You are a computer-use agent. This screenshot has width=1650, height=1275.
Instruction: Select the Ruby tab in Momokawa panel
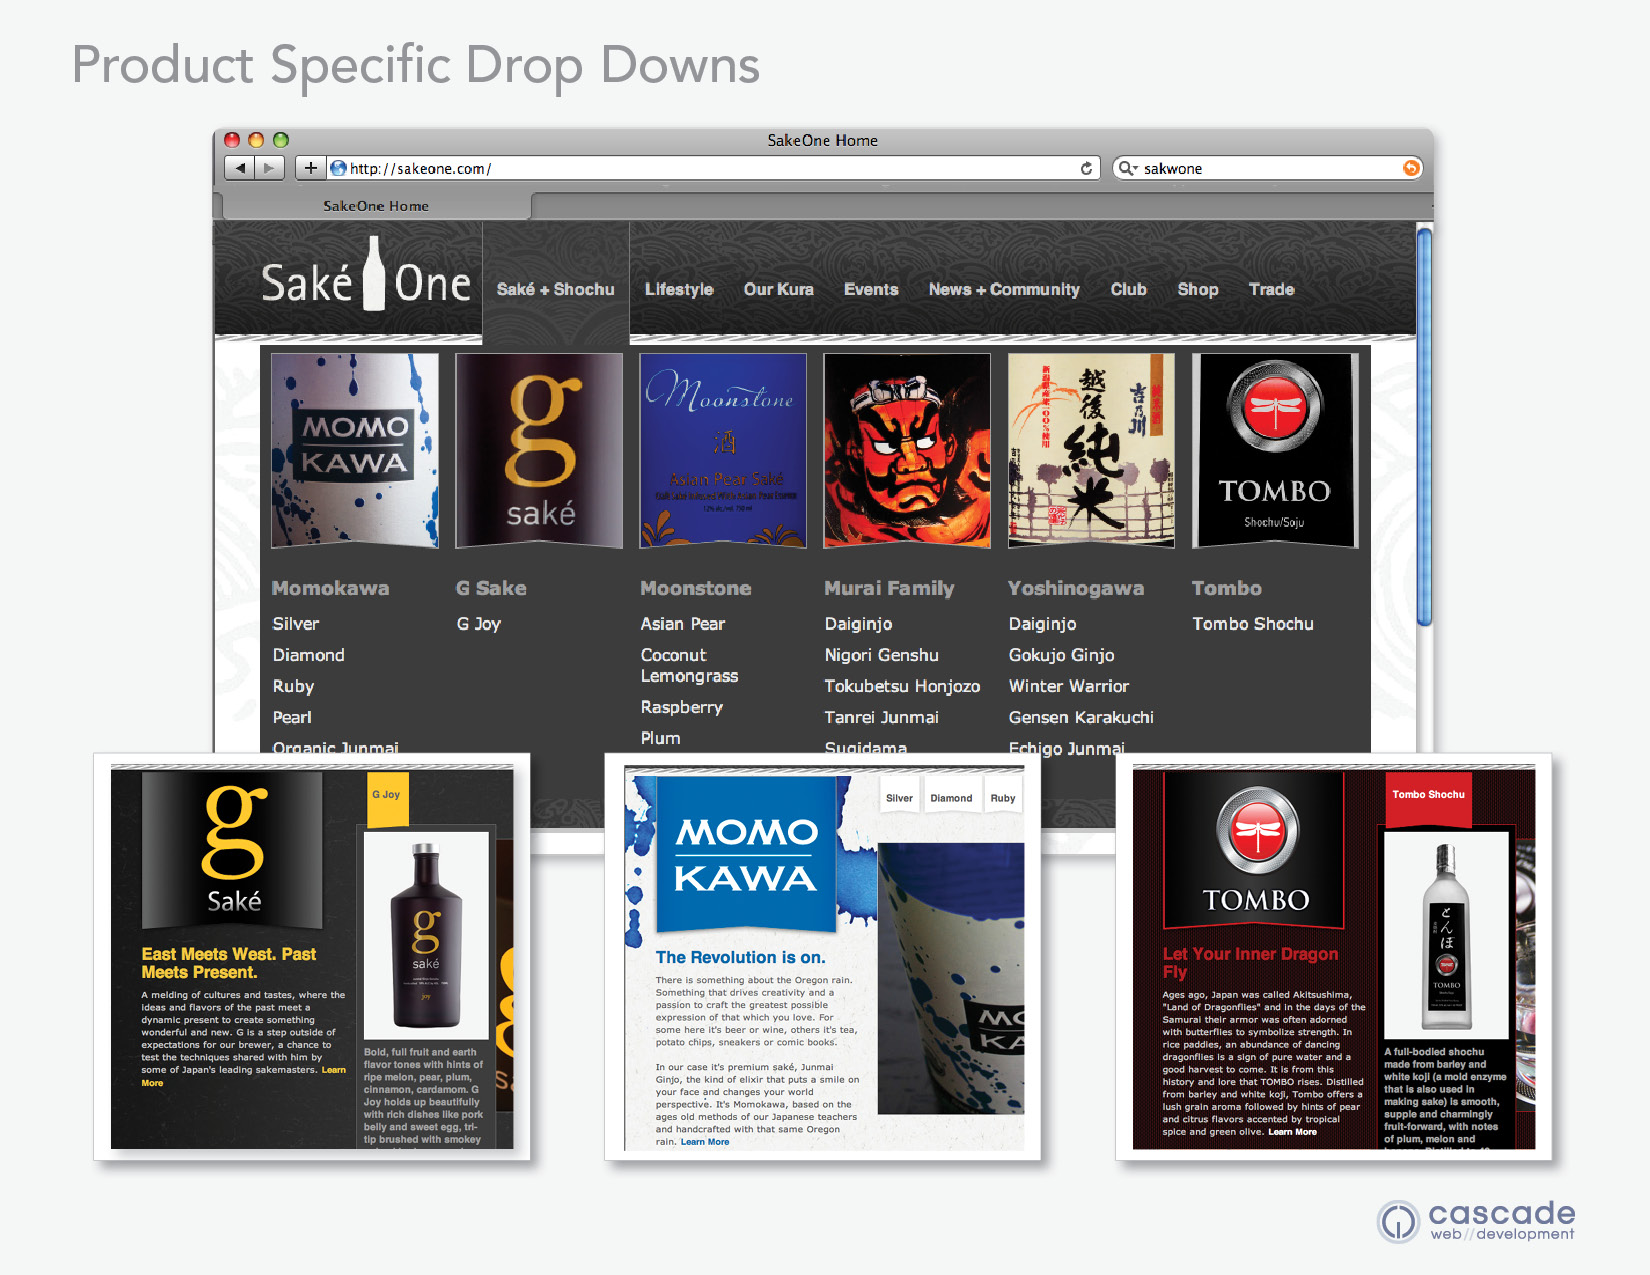[1003, 798]
